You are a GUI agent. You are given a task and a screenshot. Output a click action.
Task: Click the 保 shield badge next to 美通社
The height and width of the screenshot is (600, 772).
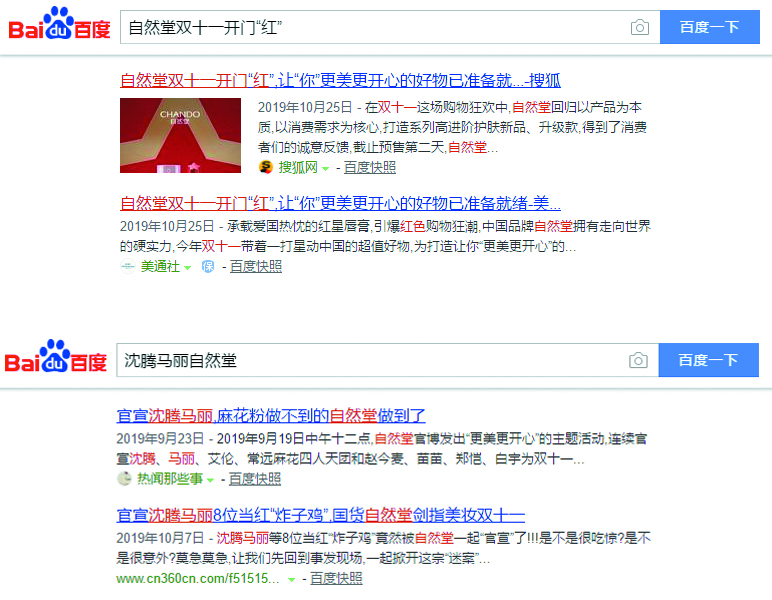pyautogui.click(x=208, y=266)
